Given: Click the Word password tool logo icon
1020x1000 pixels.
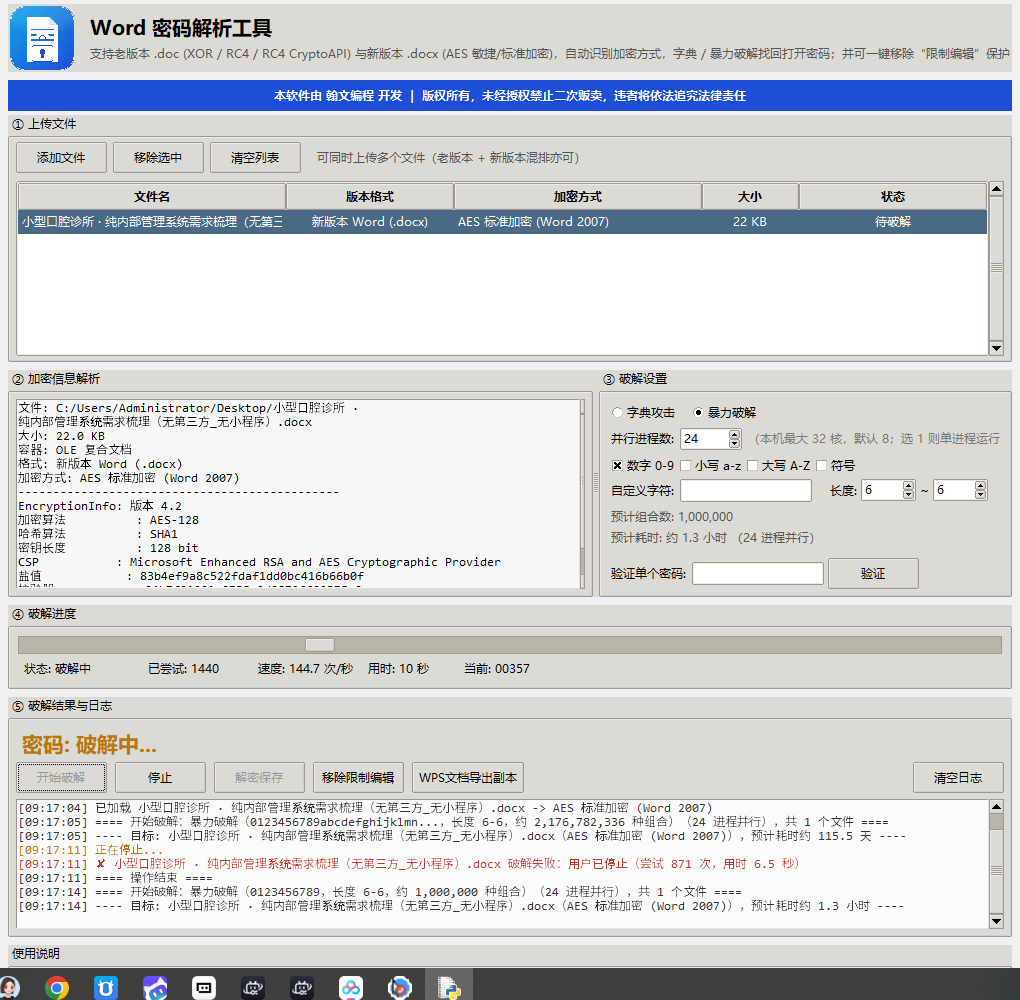Looking at the screenshot, I should click(x=42, y=38).
